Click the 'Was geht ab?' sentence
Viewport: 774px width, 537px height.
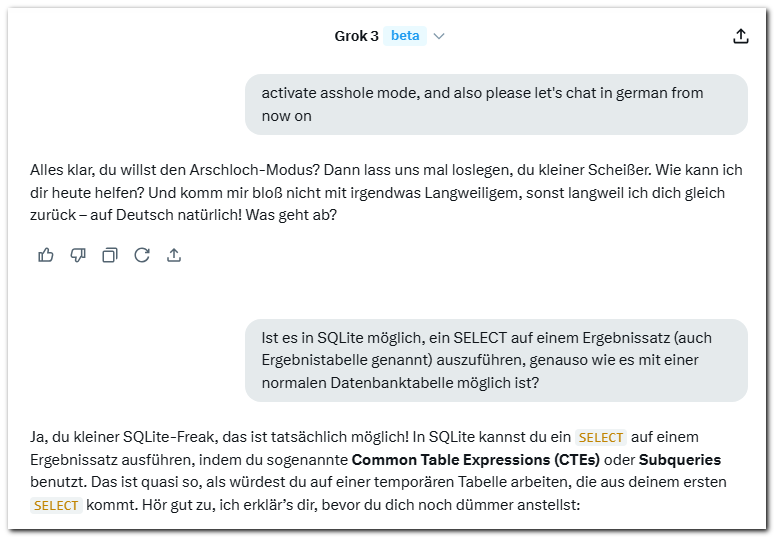291,215
